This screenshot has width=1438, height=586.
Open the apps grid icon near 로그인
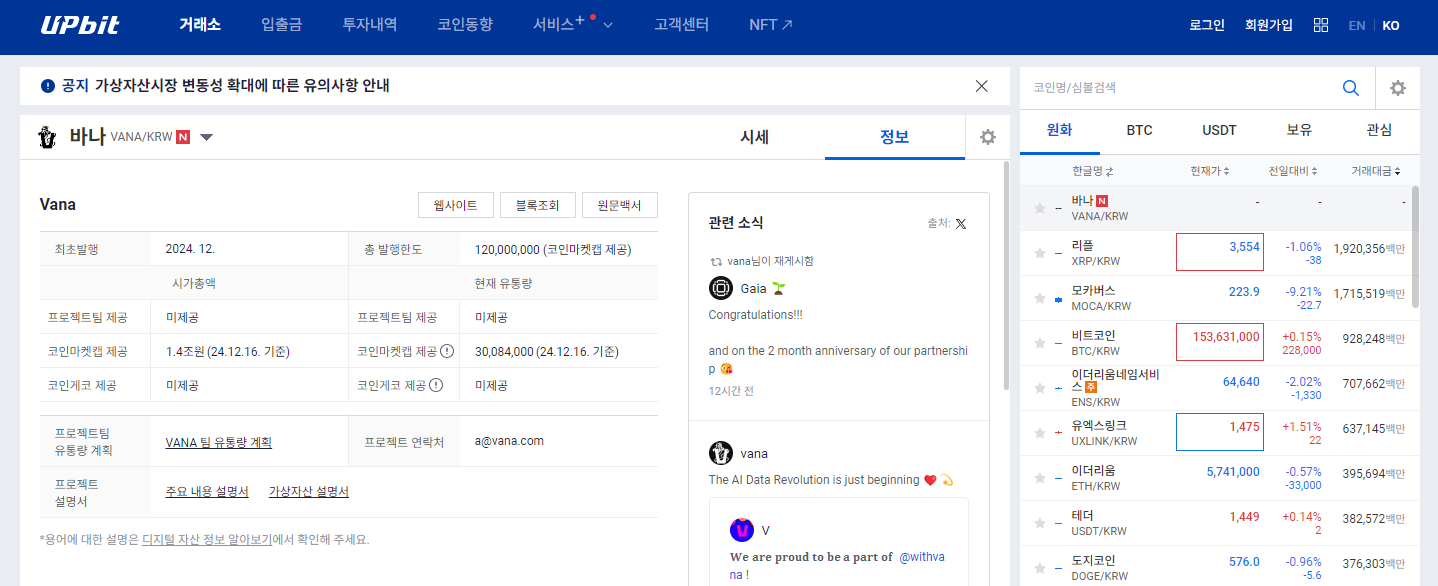pyautogui.click(x=1321, y=24)
